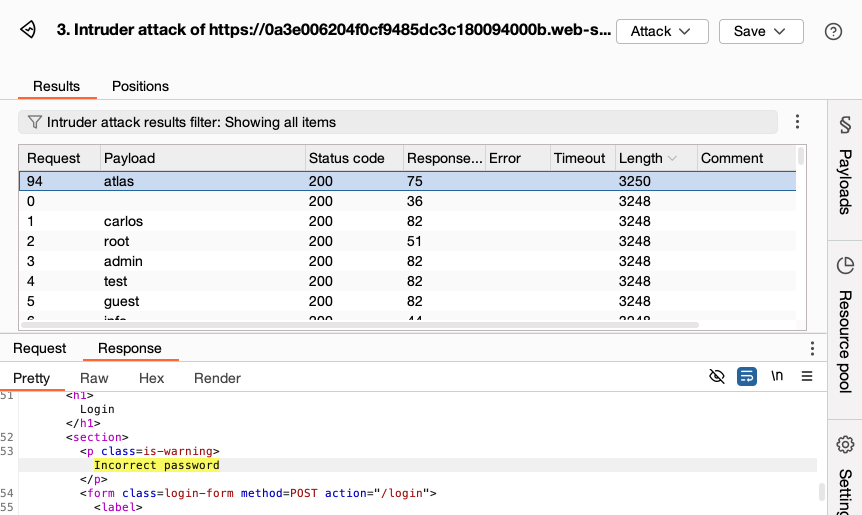The image size is (862, 515).
Task: Open the Resource pool side panel
Action: point(844,325)
